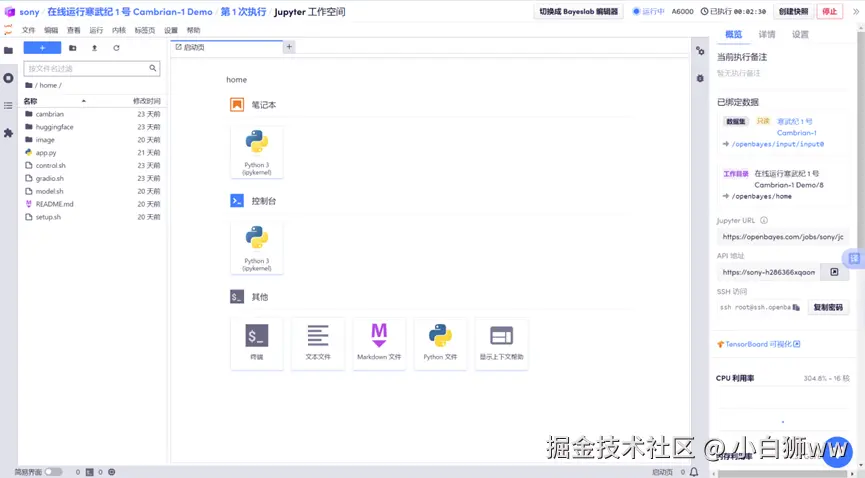Launch Python 3 notebook under 笔记本
865x478 pixels.
tap(257, 152)
